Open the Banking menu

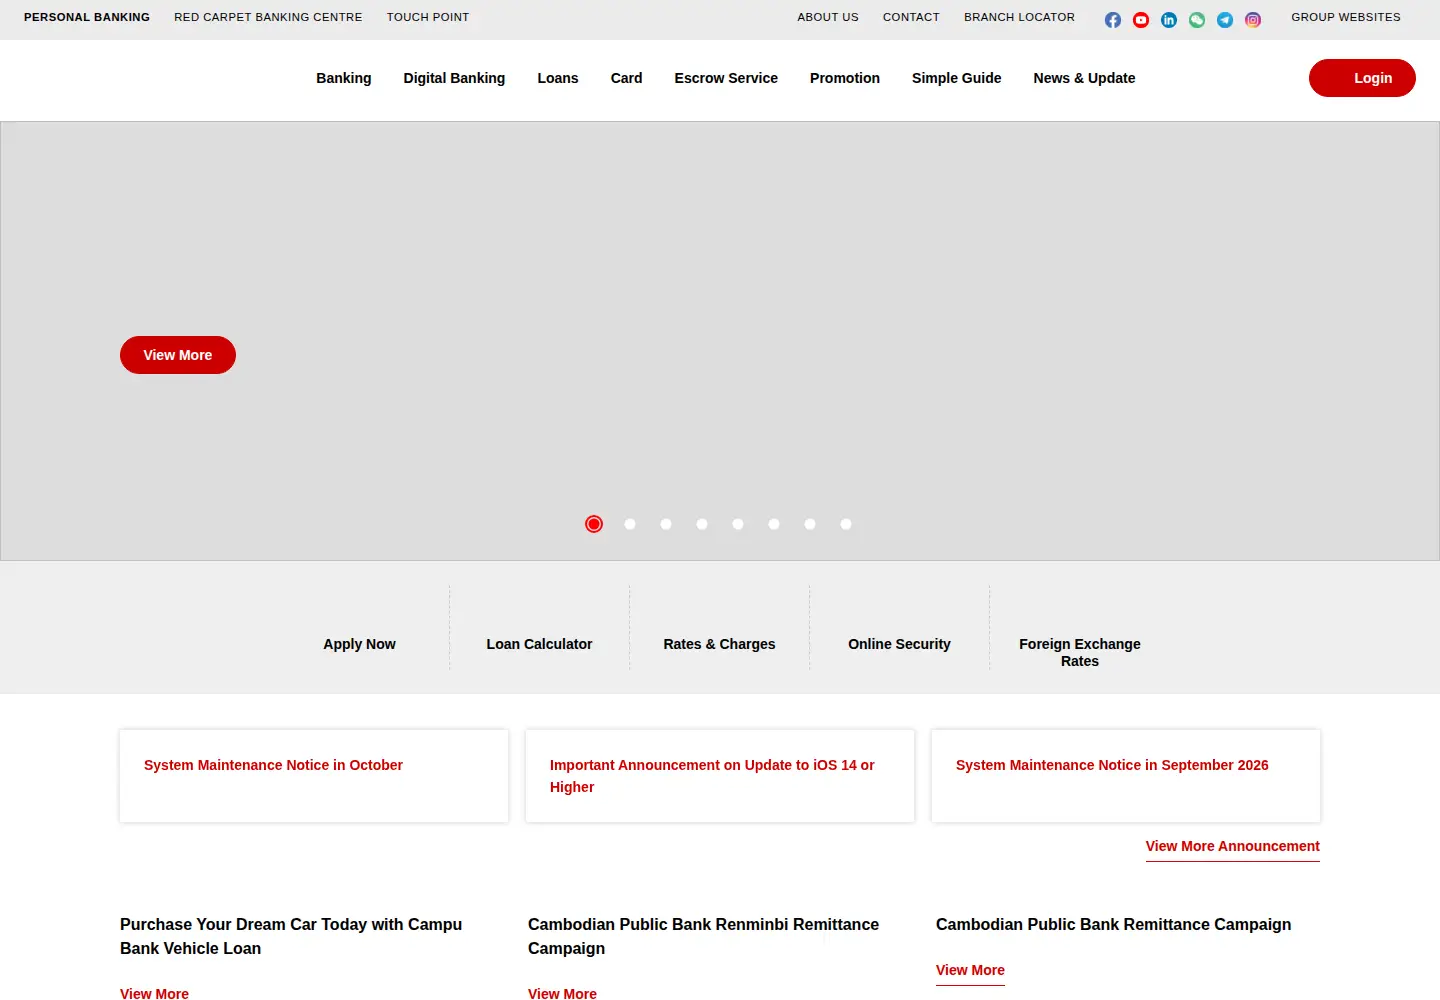pyautogui.click(x=344, y=78)
